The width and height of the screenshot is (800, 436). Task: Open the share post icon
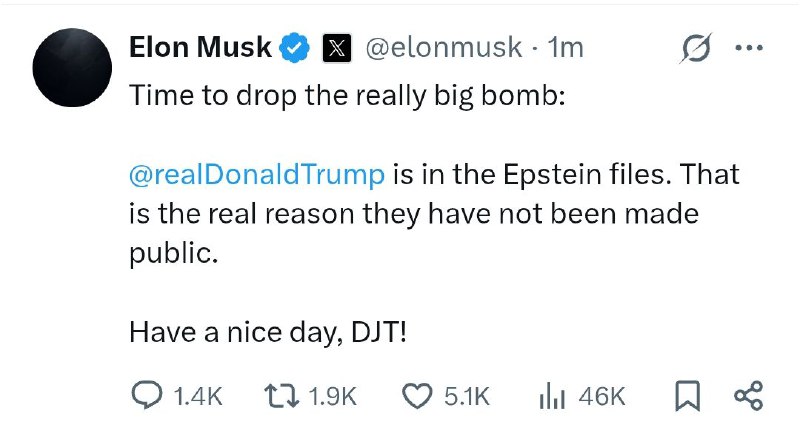(x=748, y=396)
